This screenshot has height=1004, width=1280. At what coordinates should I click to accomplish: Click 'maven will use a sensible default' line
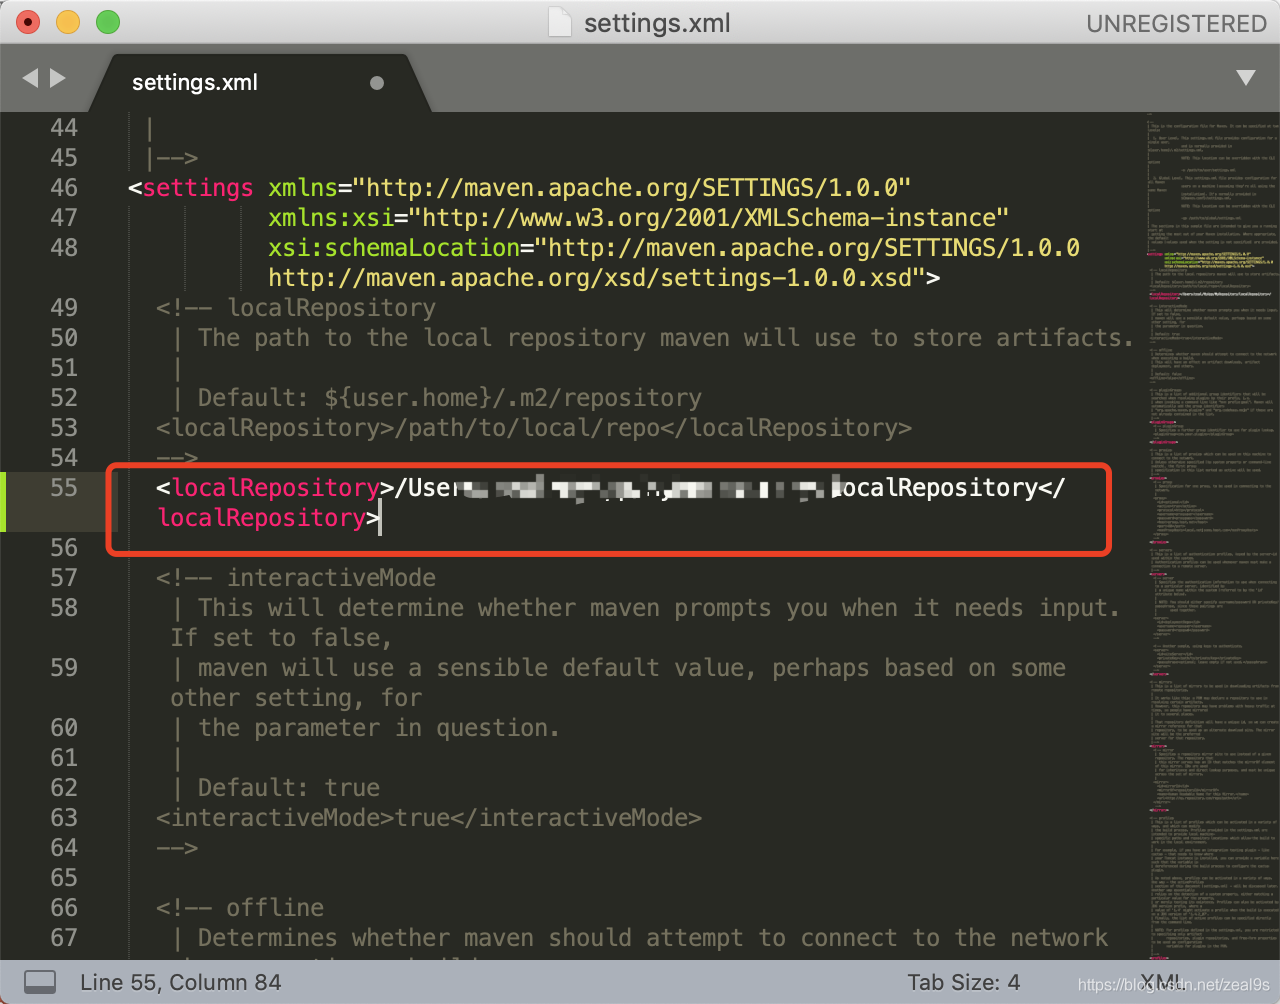pyautogui.click(x=632, y=668)
